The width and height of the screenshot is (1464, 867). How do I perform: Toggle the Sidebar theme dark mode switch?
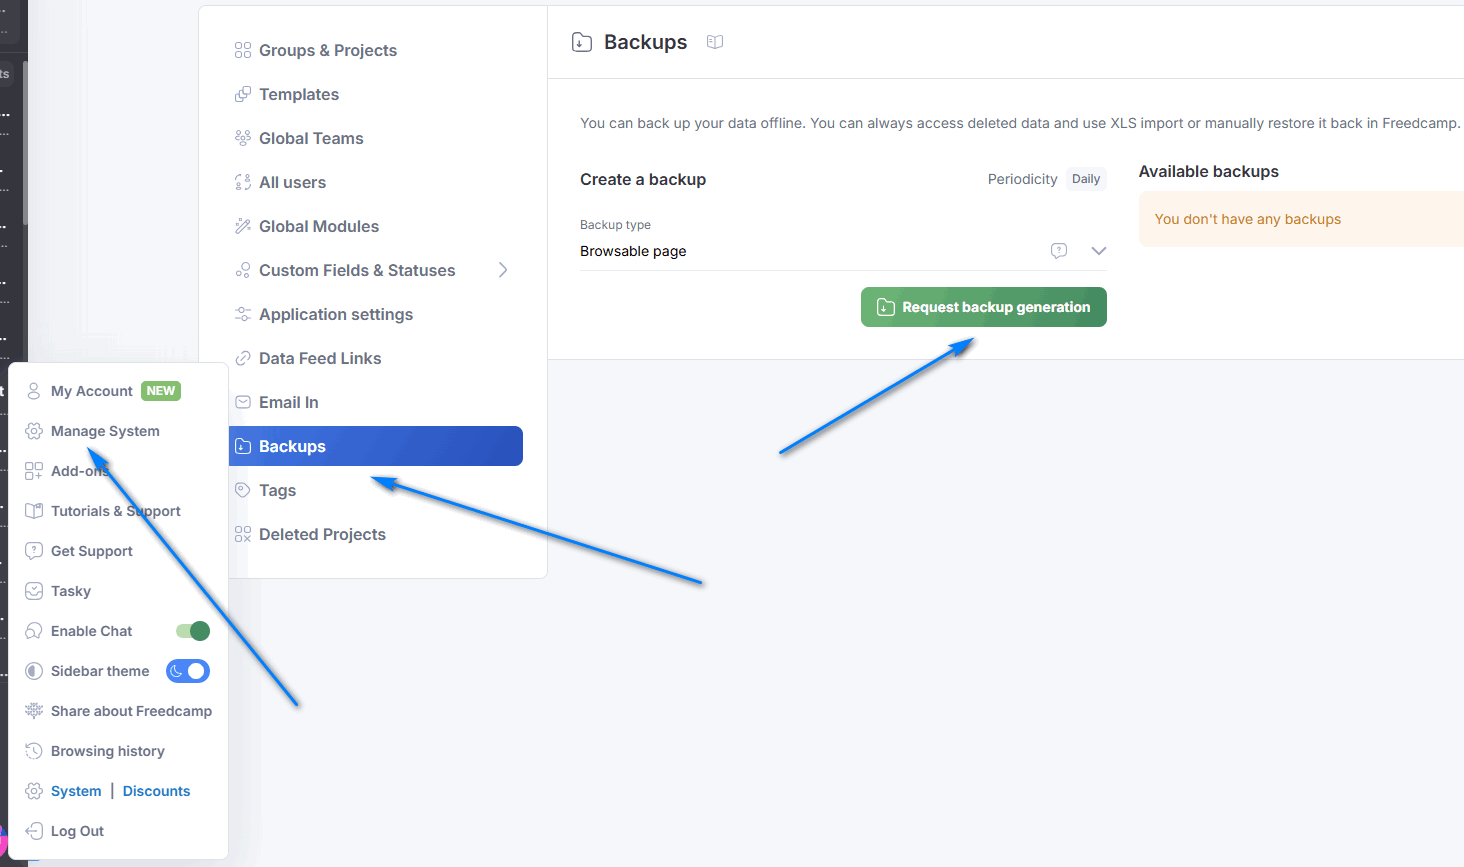coord(188,671)
